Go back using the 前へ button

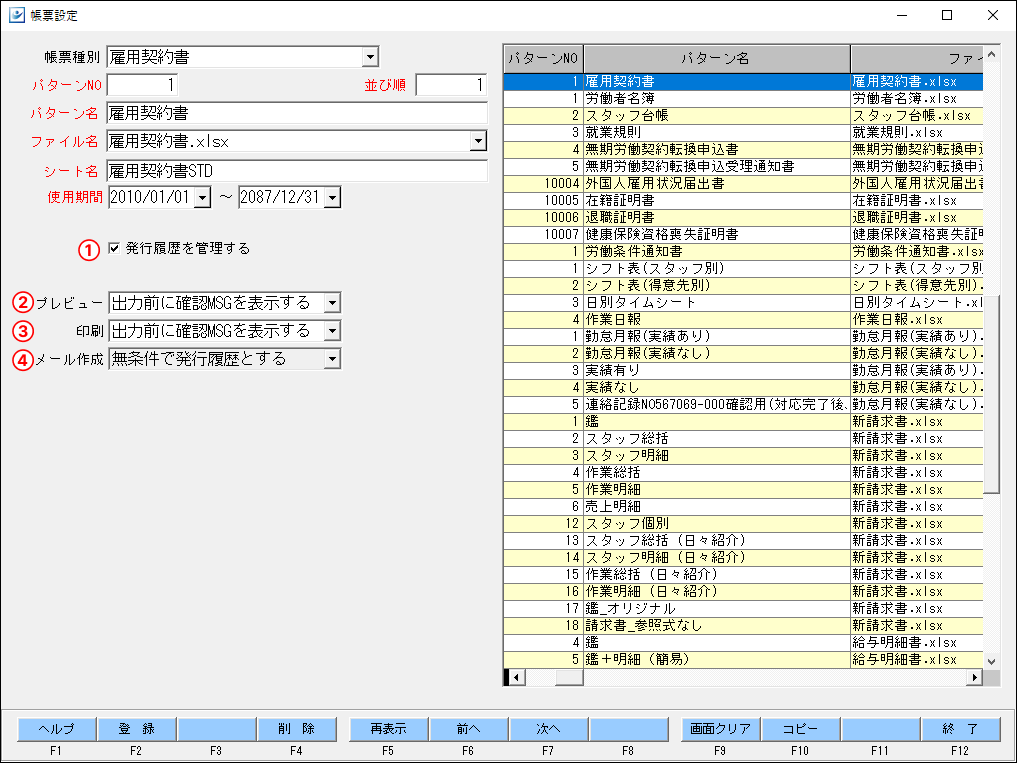coord(468,729)
